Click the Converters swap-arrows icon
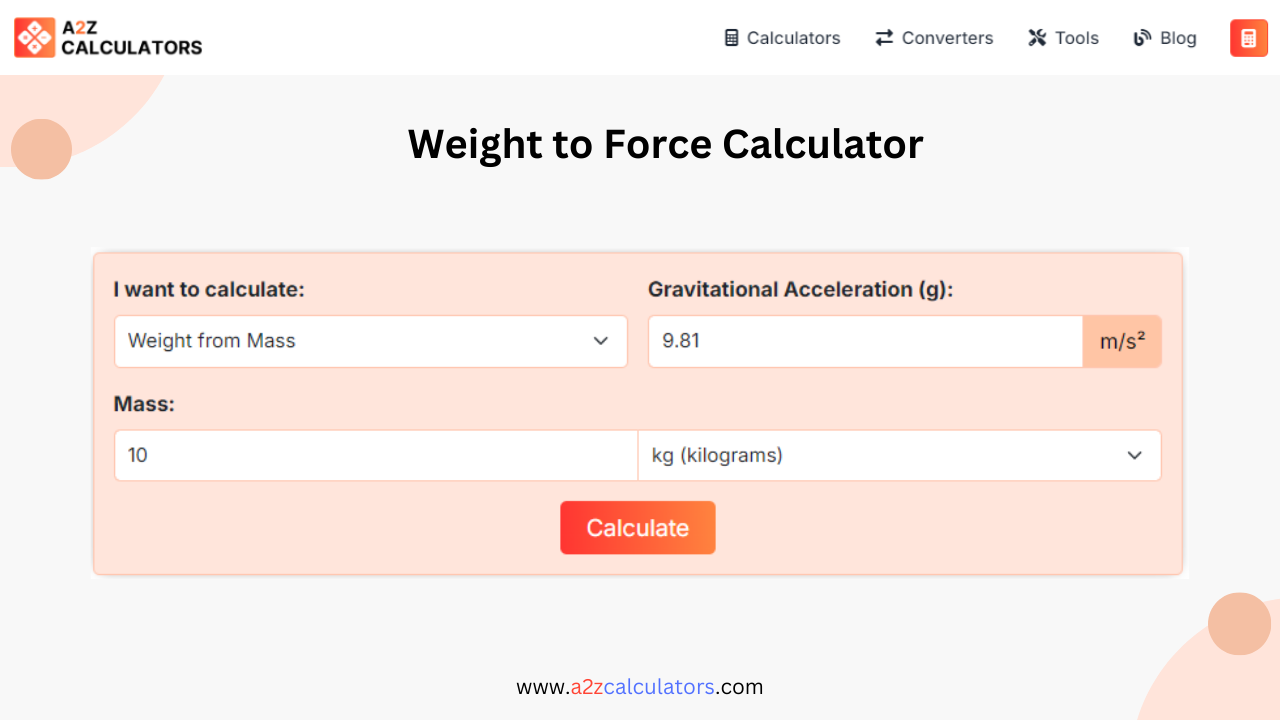The height and width of the screenshot is (720, 1280). (883, 37)
